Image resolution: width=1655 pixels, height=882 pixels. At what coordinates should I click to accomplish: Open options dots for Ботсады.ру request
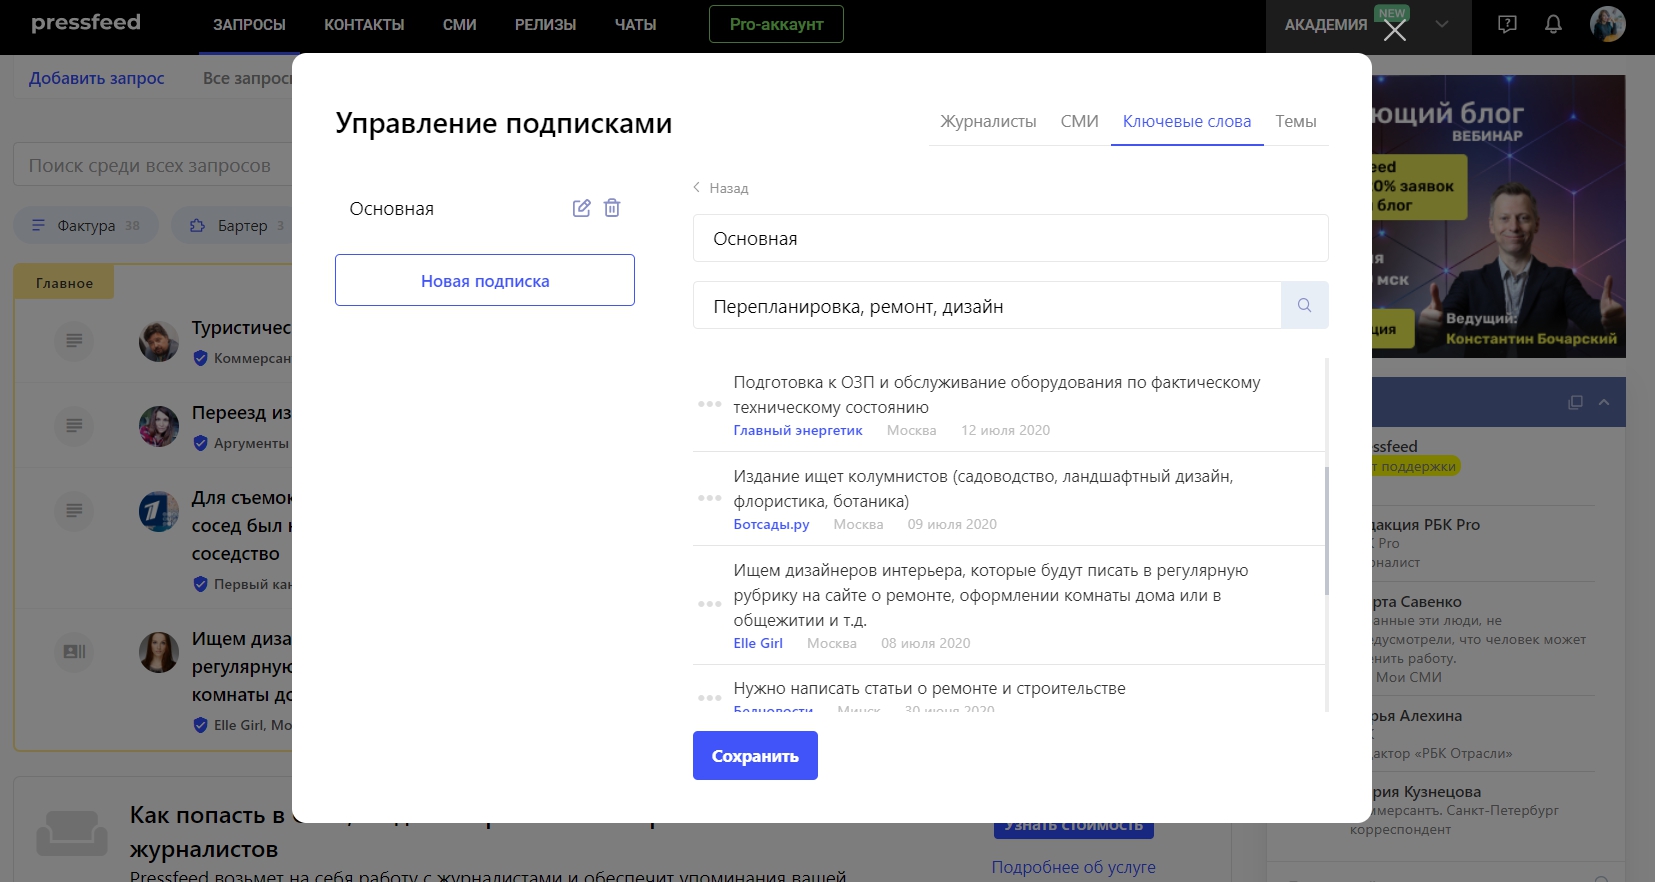tap(709, 498)
